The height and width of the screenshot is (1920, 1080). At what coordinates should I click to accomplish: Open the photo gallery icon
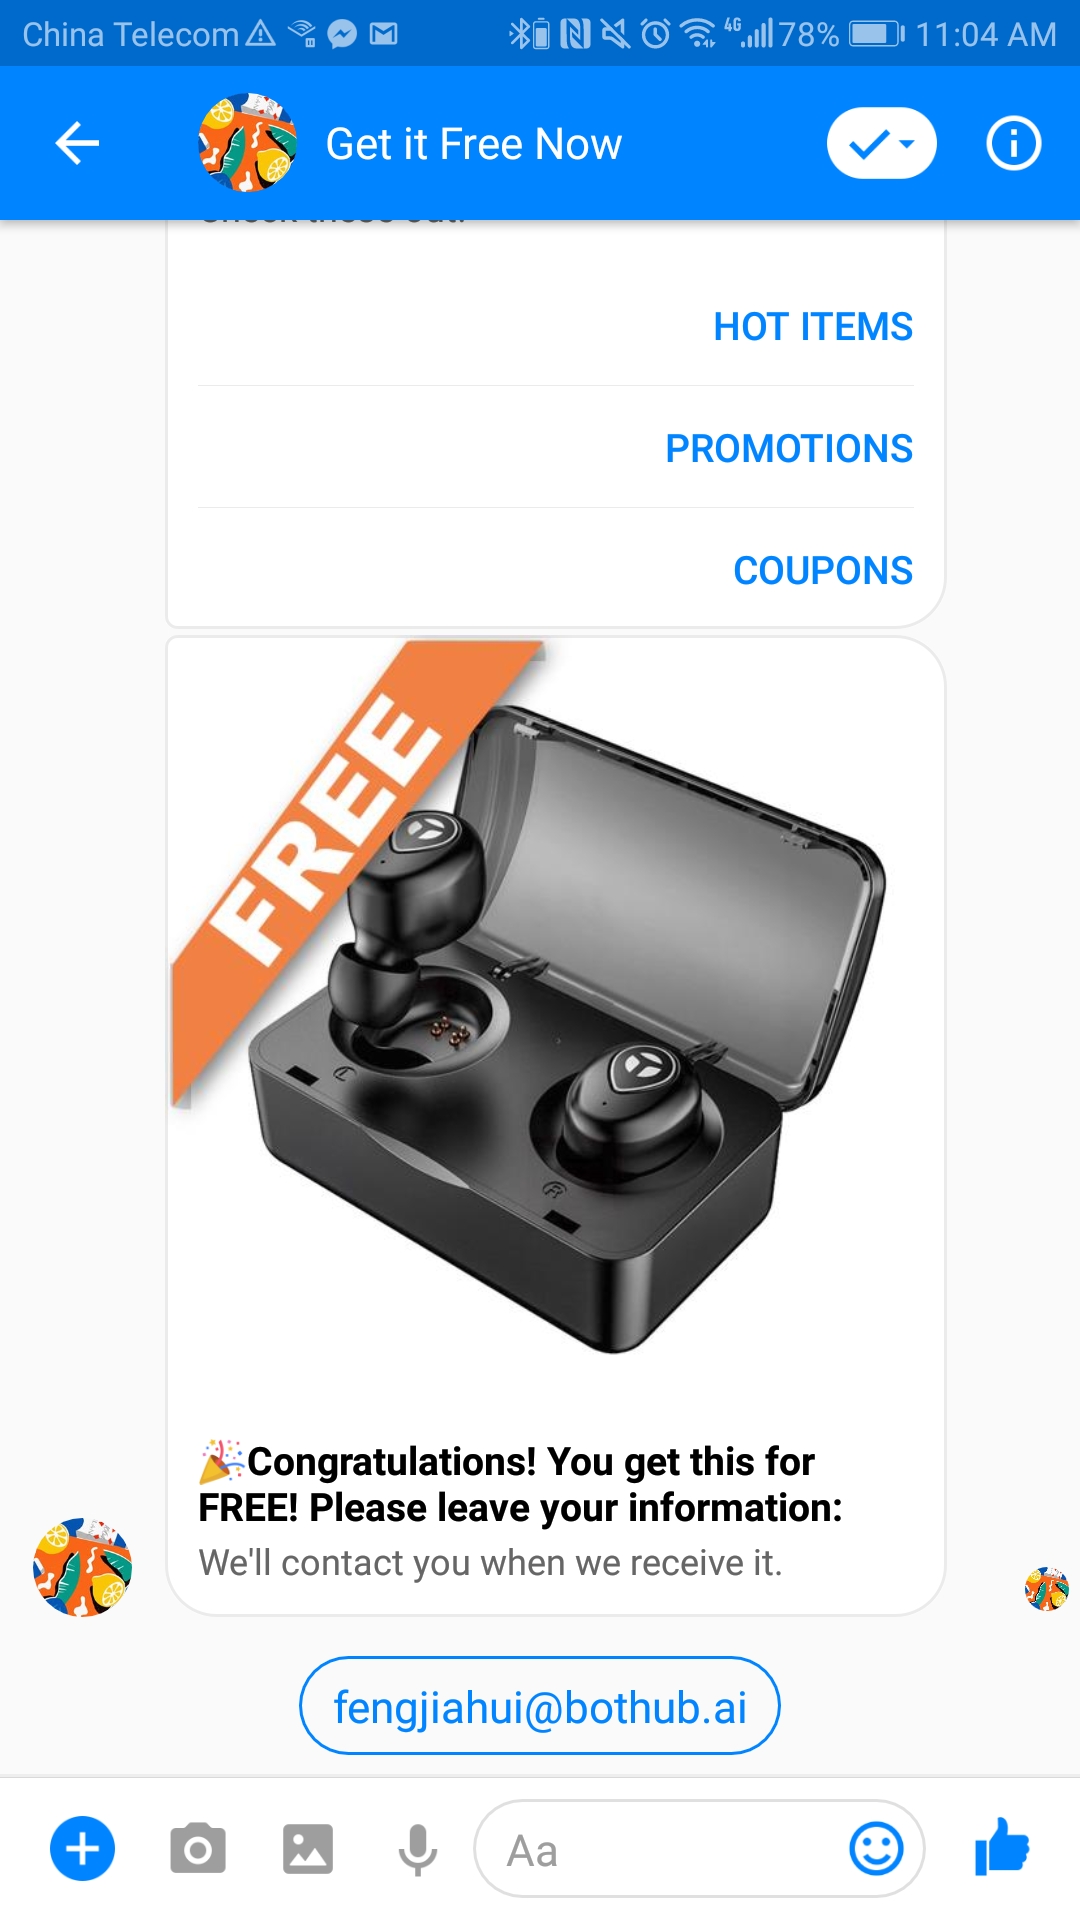pyautogui.click(x=307, y=1848)
